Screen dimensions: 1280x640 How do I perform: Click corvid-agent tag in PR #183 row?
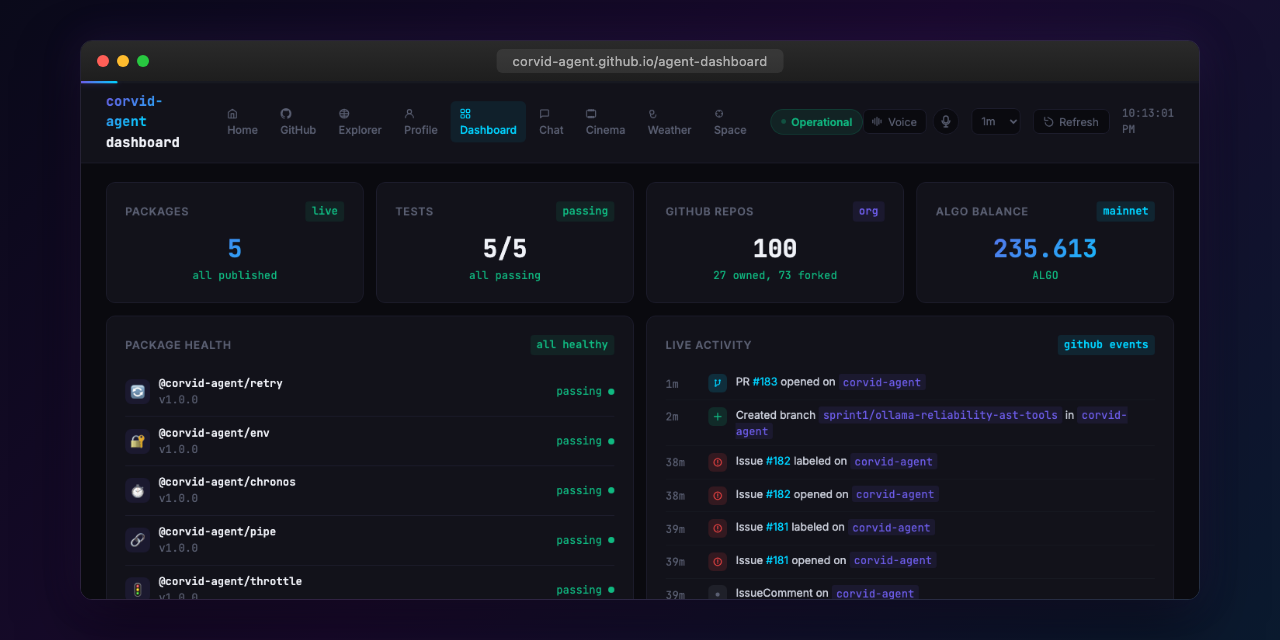(x=882, y=382)
